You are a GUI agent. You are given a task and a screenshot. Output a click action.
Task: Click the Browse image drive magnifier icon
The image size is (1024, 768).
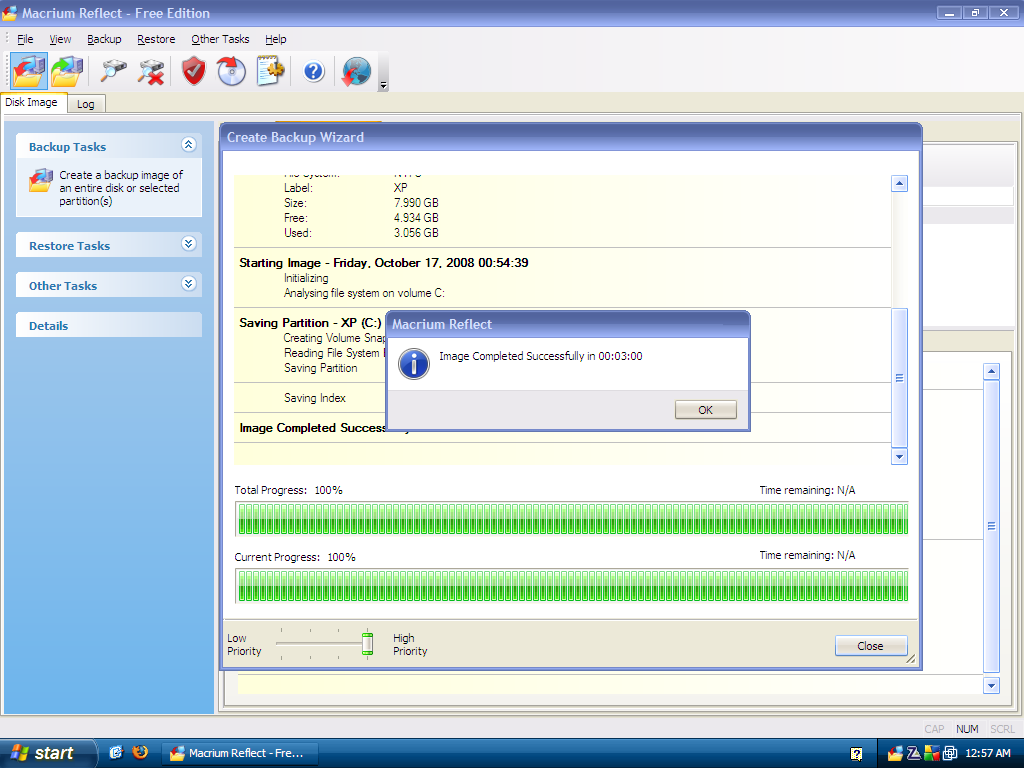[x=114, y=71]
